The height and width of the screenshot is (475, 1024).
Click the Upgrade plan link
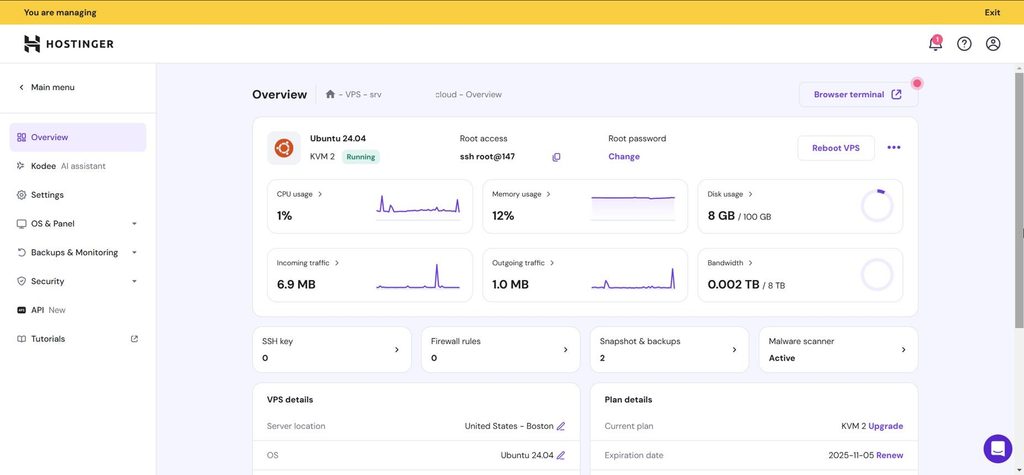tap(886, 426)
